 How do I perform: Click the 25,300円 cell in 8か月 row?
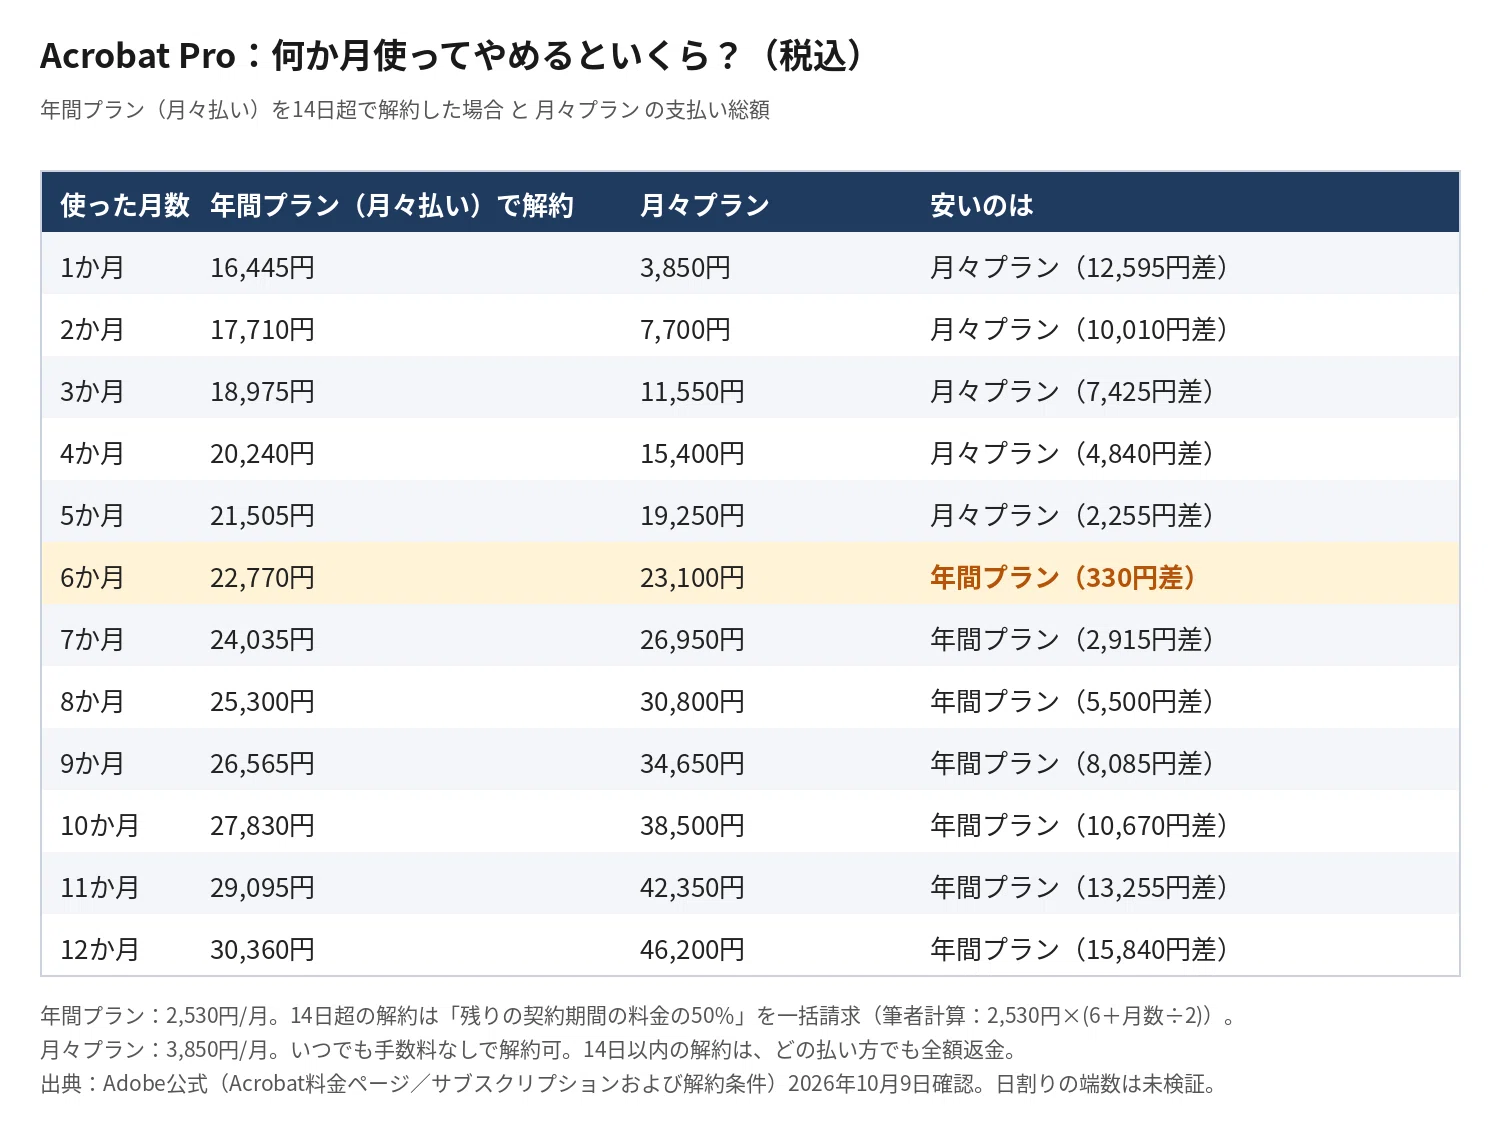click(x=262, y=701)
